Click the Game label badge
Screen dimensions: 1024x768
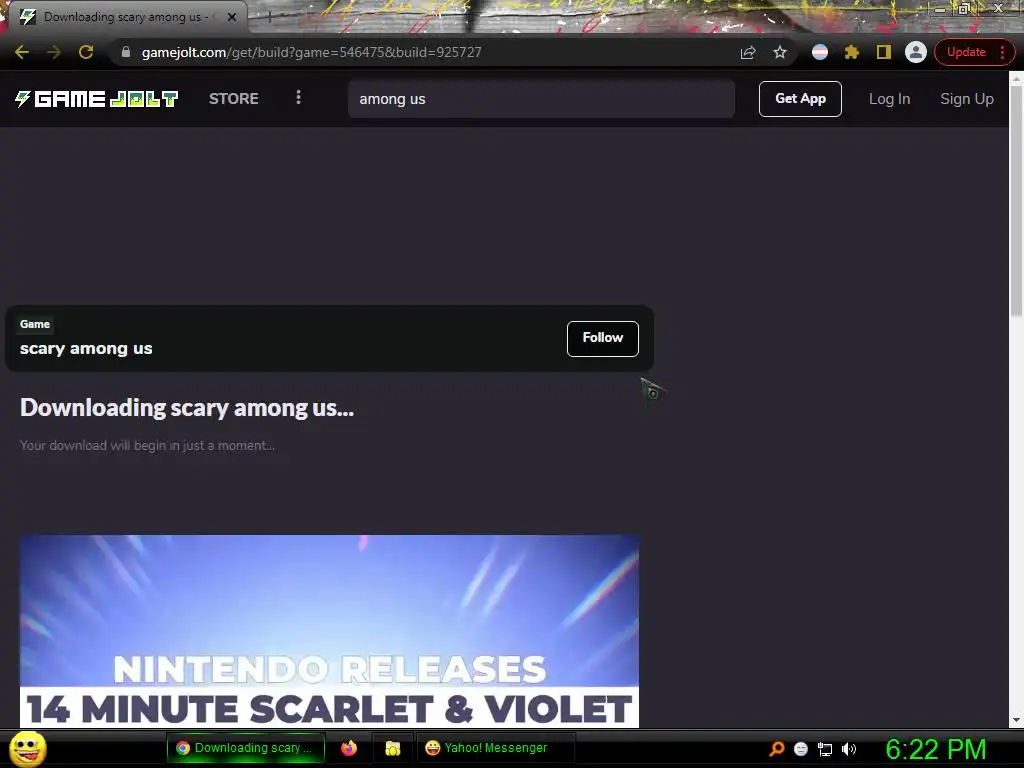tap(35, 324)
